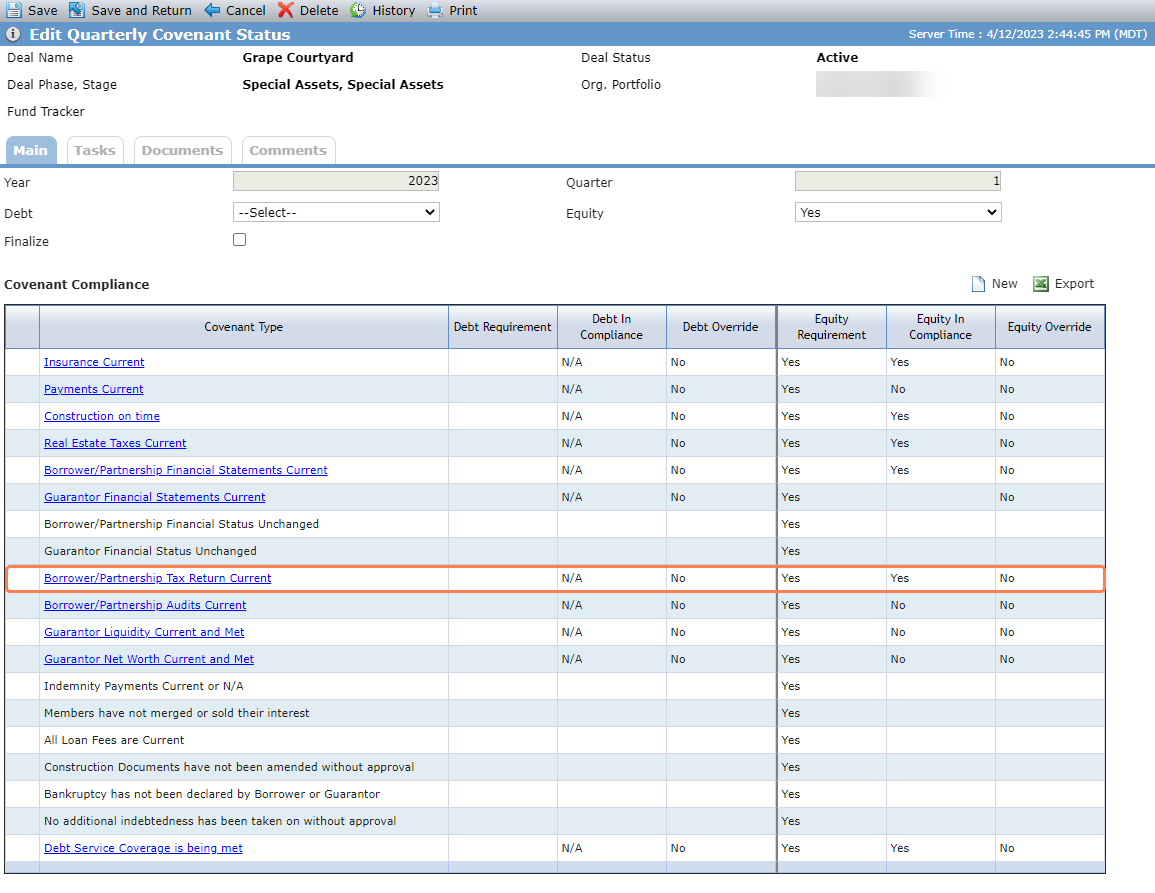Open the Documents tab

click(183, 150)
